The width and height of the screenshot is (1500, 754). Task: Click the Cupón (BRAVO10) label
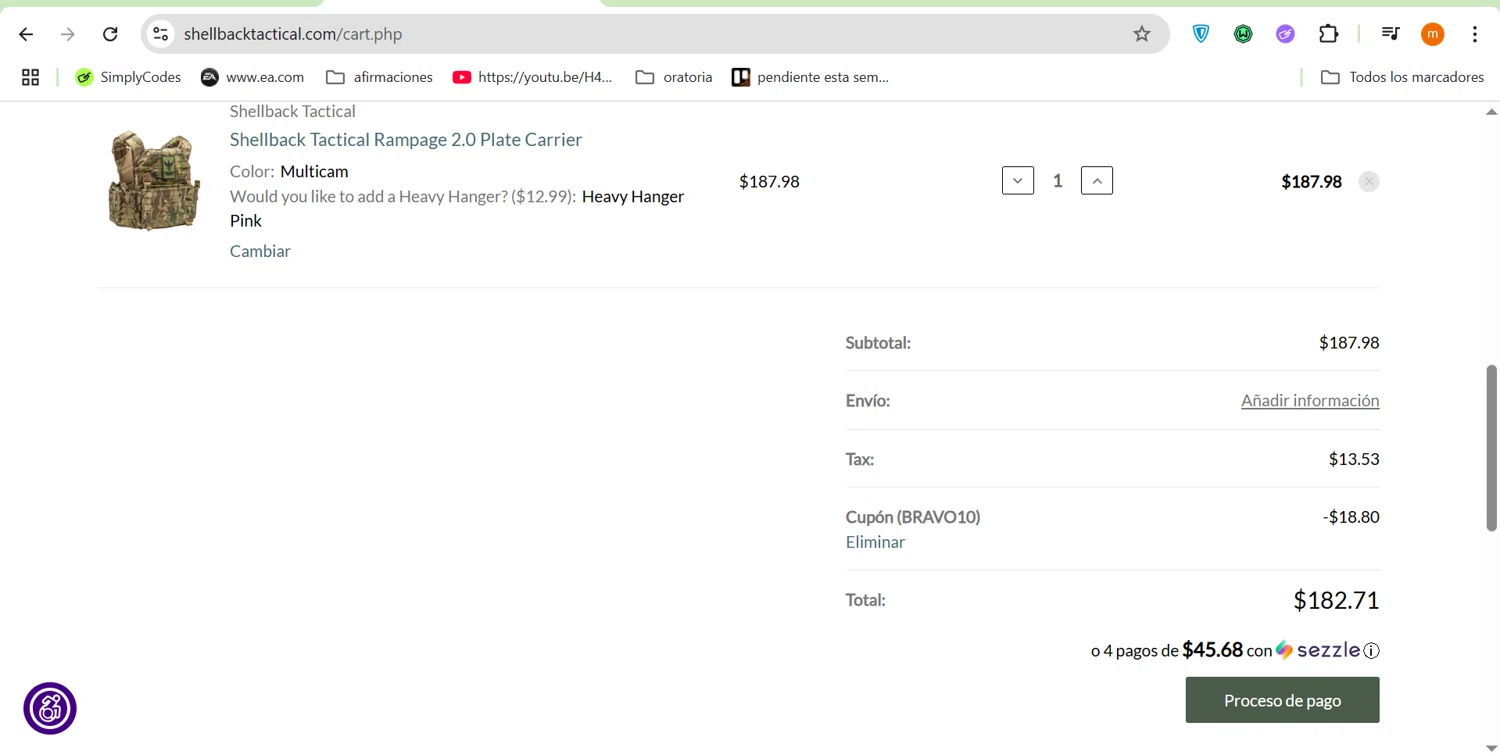click(x=913, y=517)
